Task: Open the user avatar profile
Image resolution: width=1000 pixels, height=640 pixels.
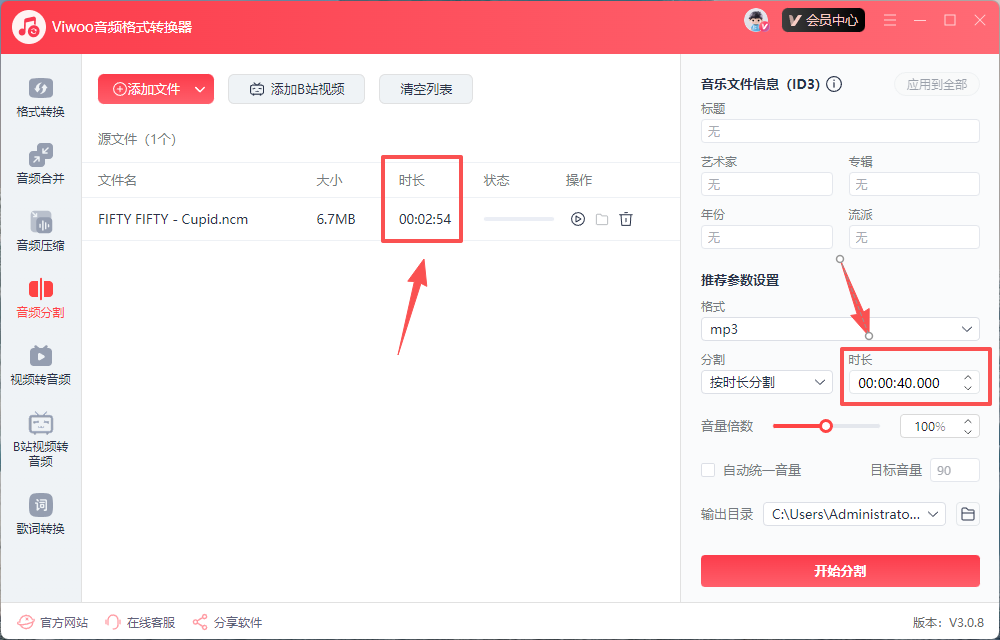Action: pos(756,20)
